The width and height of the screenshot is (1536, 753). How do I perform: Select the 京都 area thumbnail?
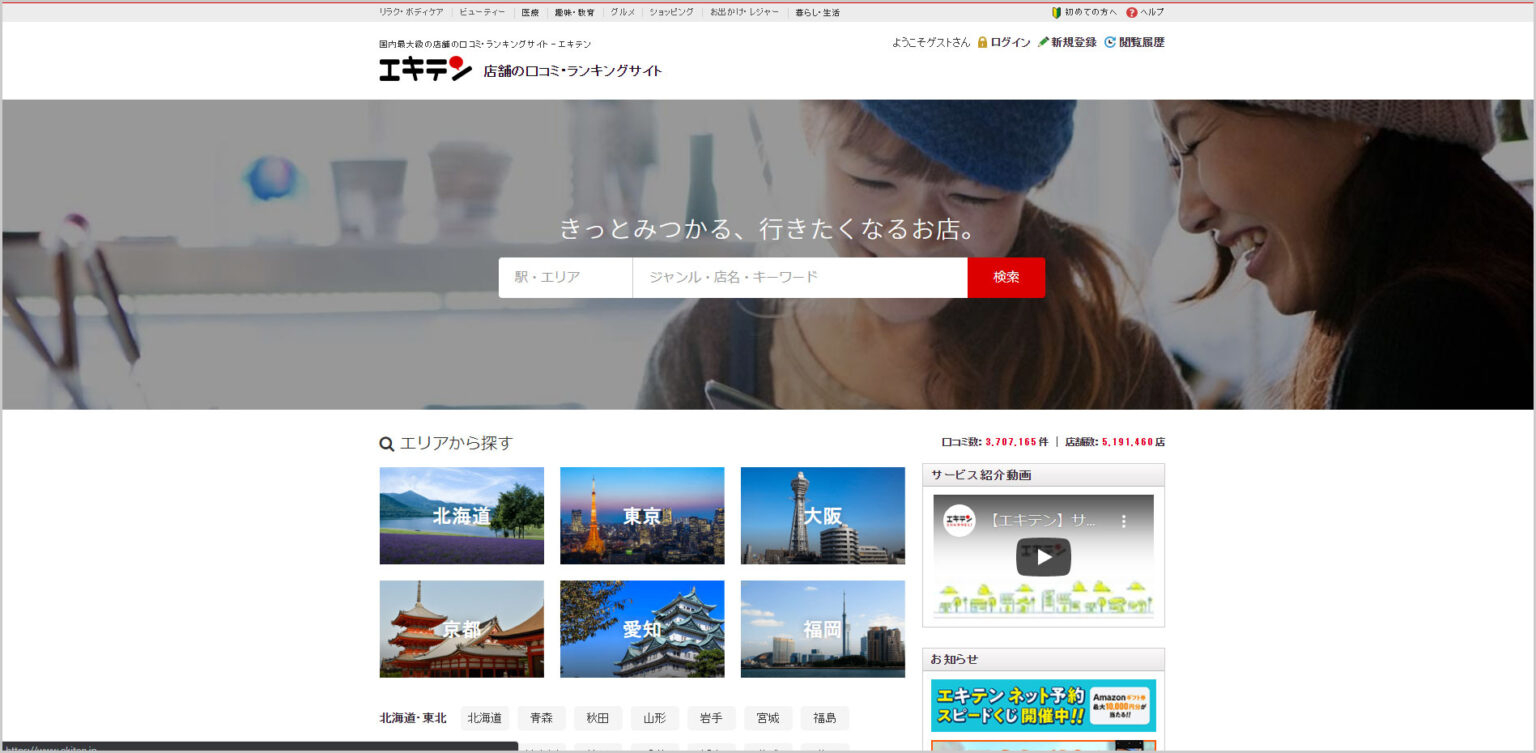click(x=462, y=629)
